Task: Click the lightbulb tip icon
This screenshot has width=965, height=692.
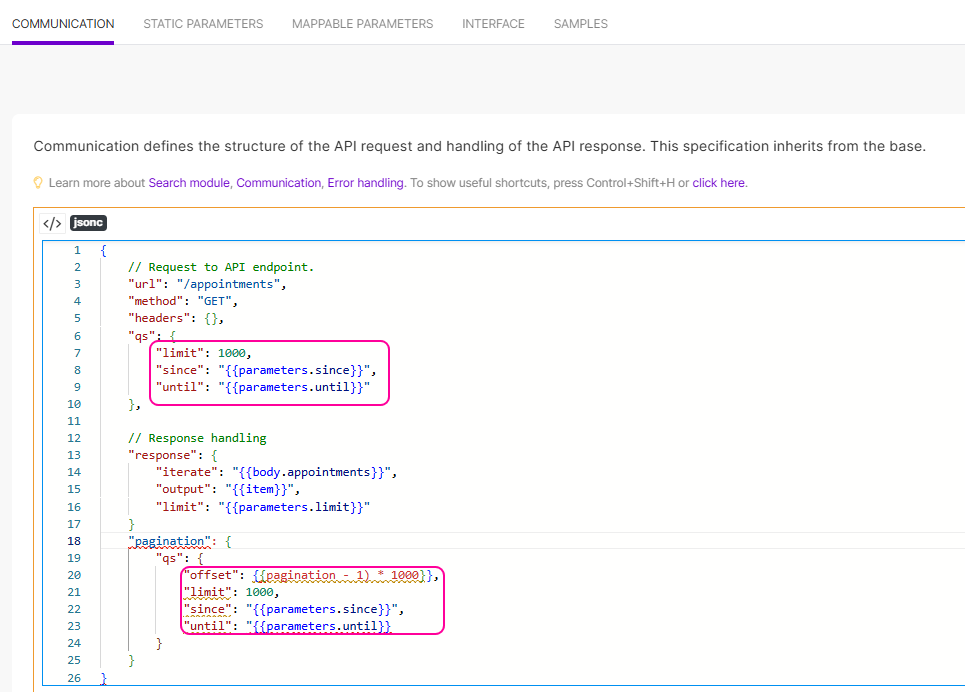Action: click(x=39, y=183)
